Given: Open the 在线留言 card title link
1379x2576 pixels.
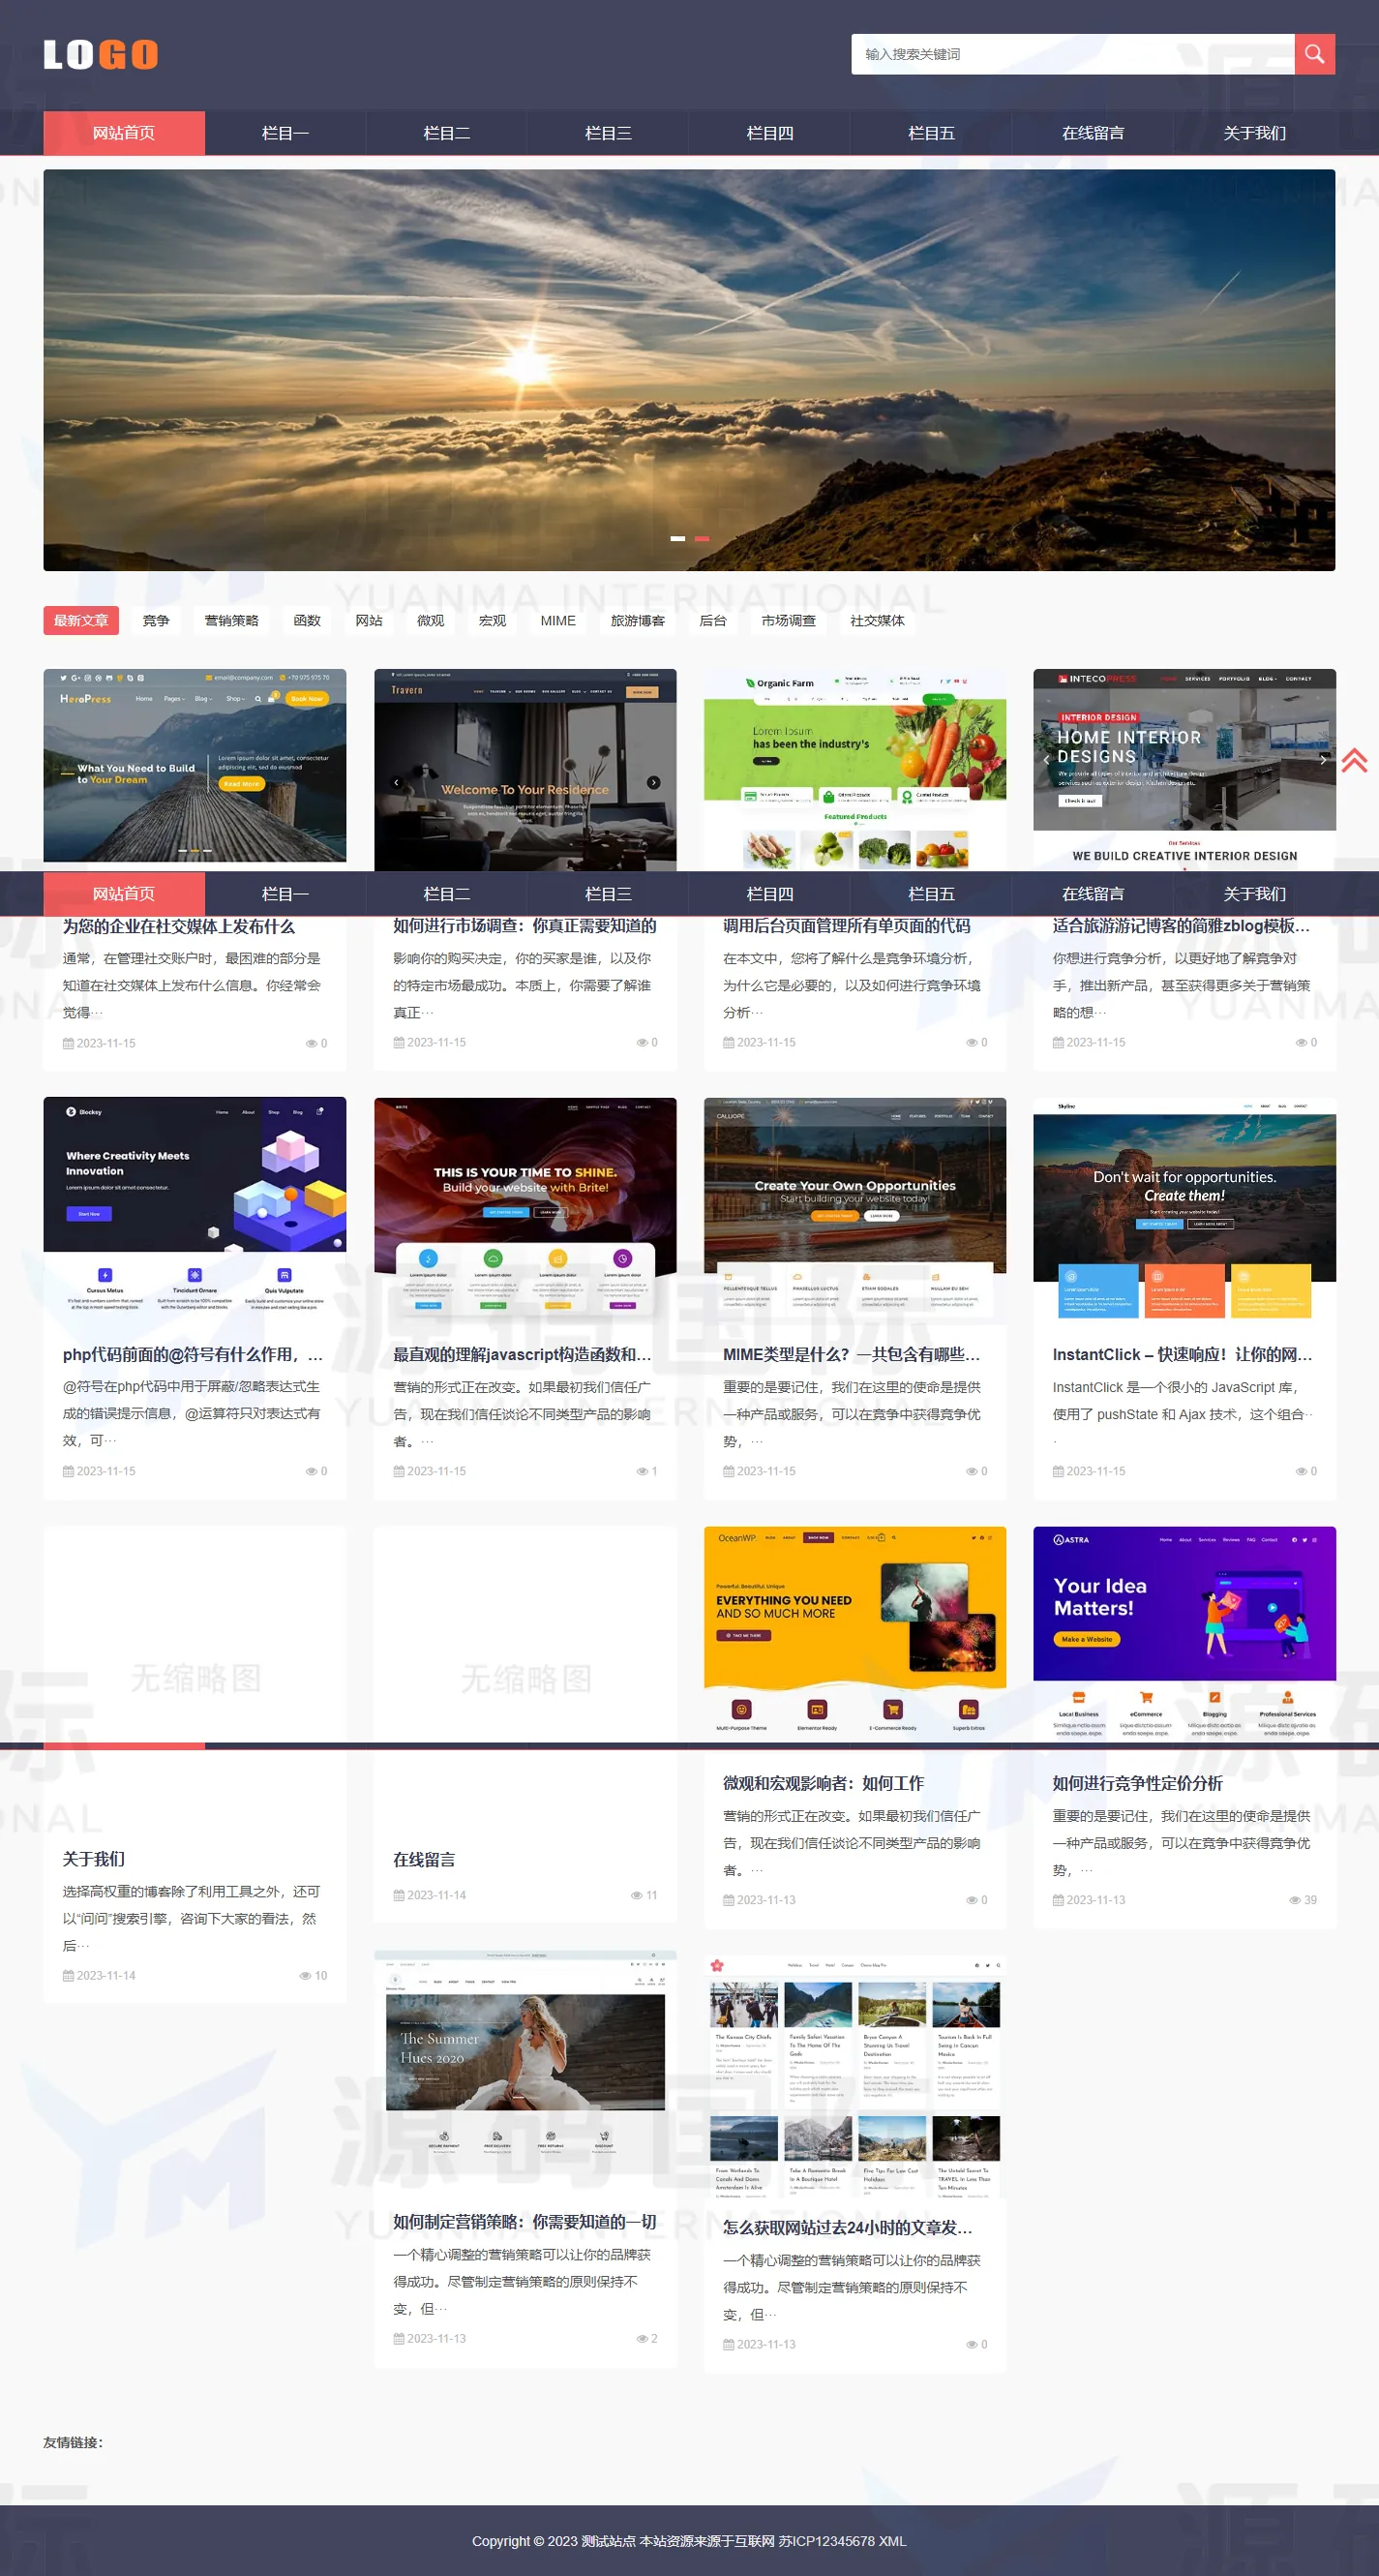Looking at the screenshot, I should 424,1859.
